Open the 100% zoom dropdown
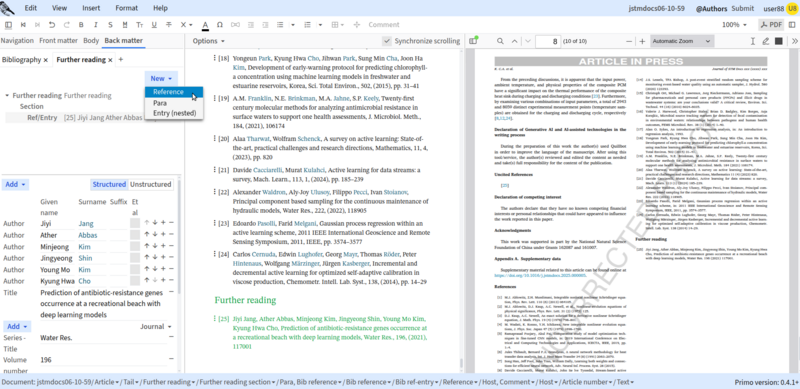The width and height of the screenshot is (800, 389). (734, 25)
